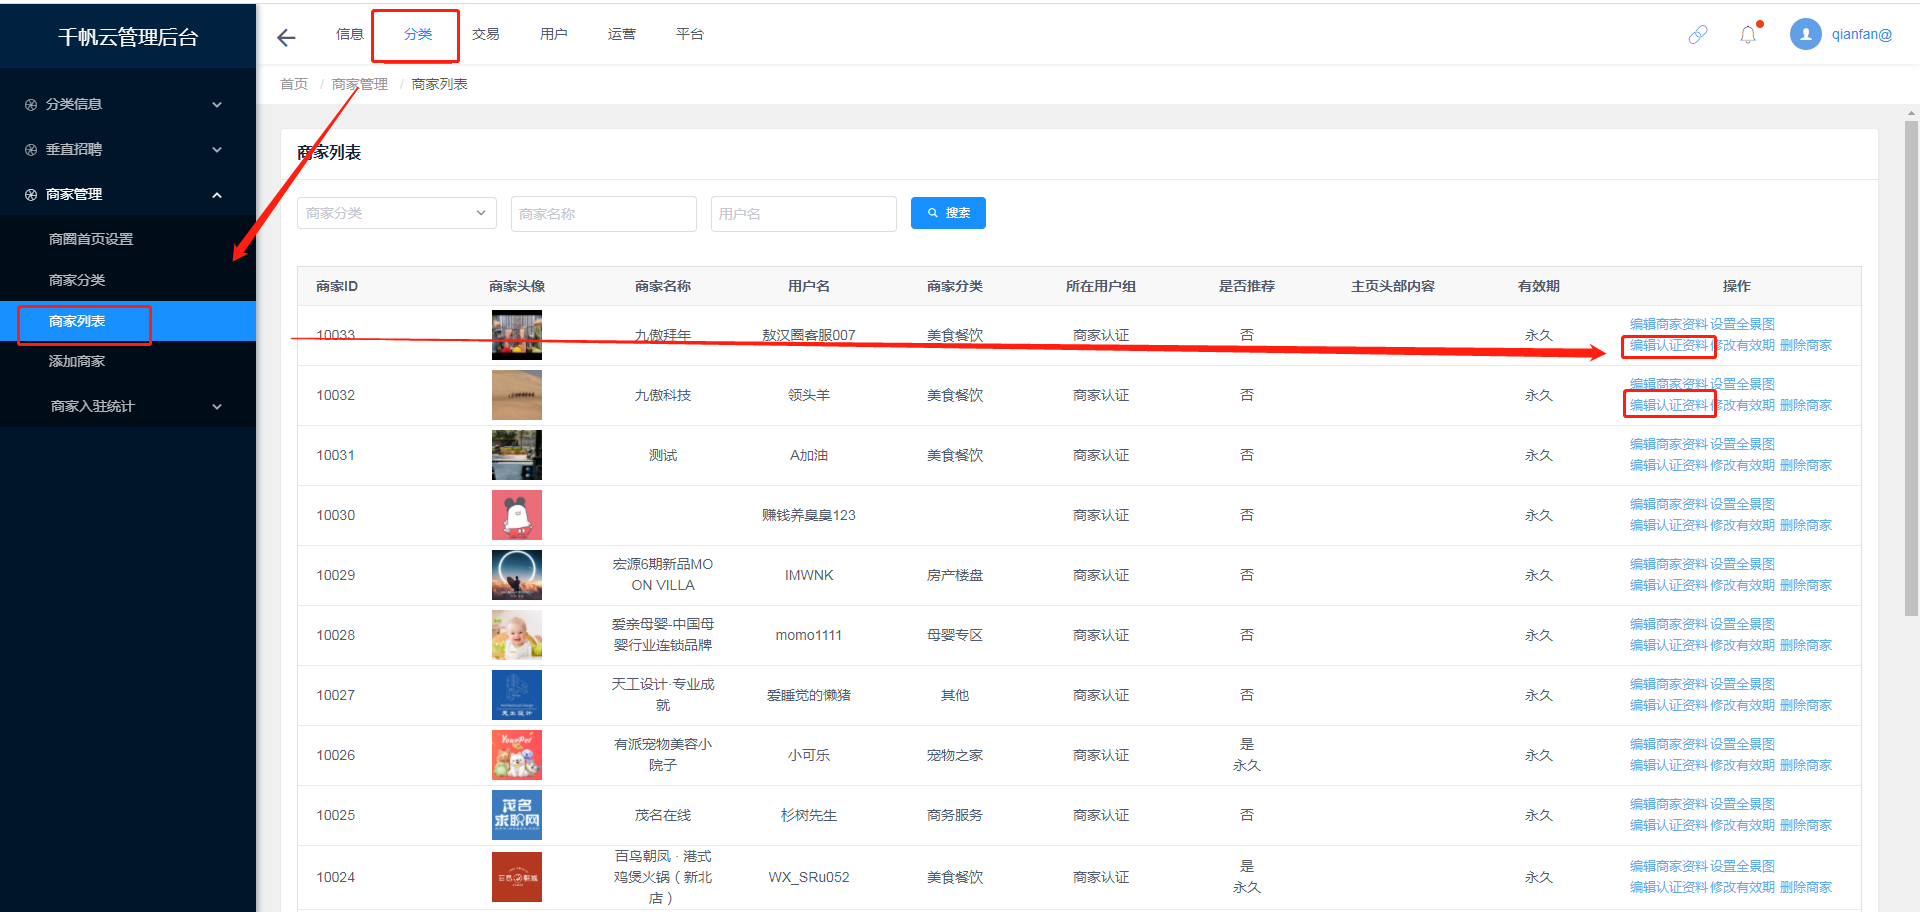Click the 垂直招聘 sidebar icon
1920x912 pixels.
click(31, 150)
